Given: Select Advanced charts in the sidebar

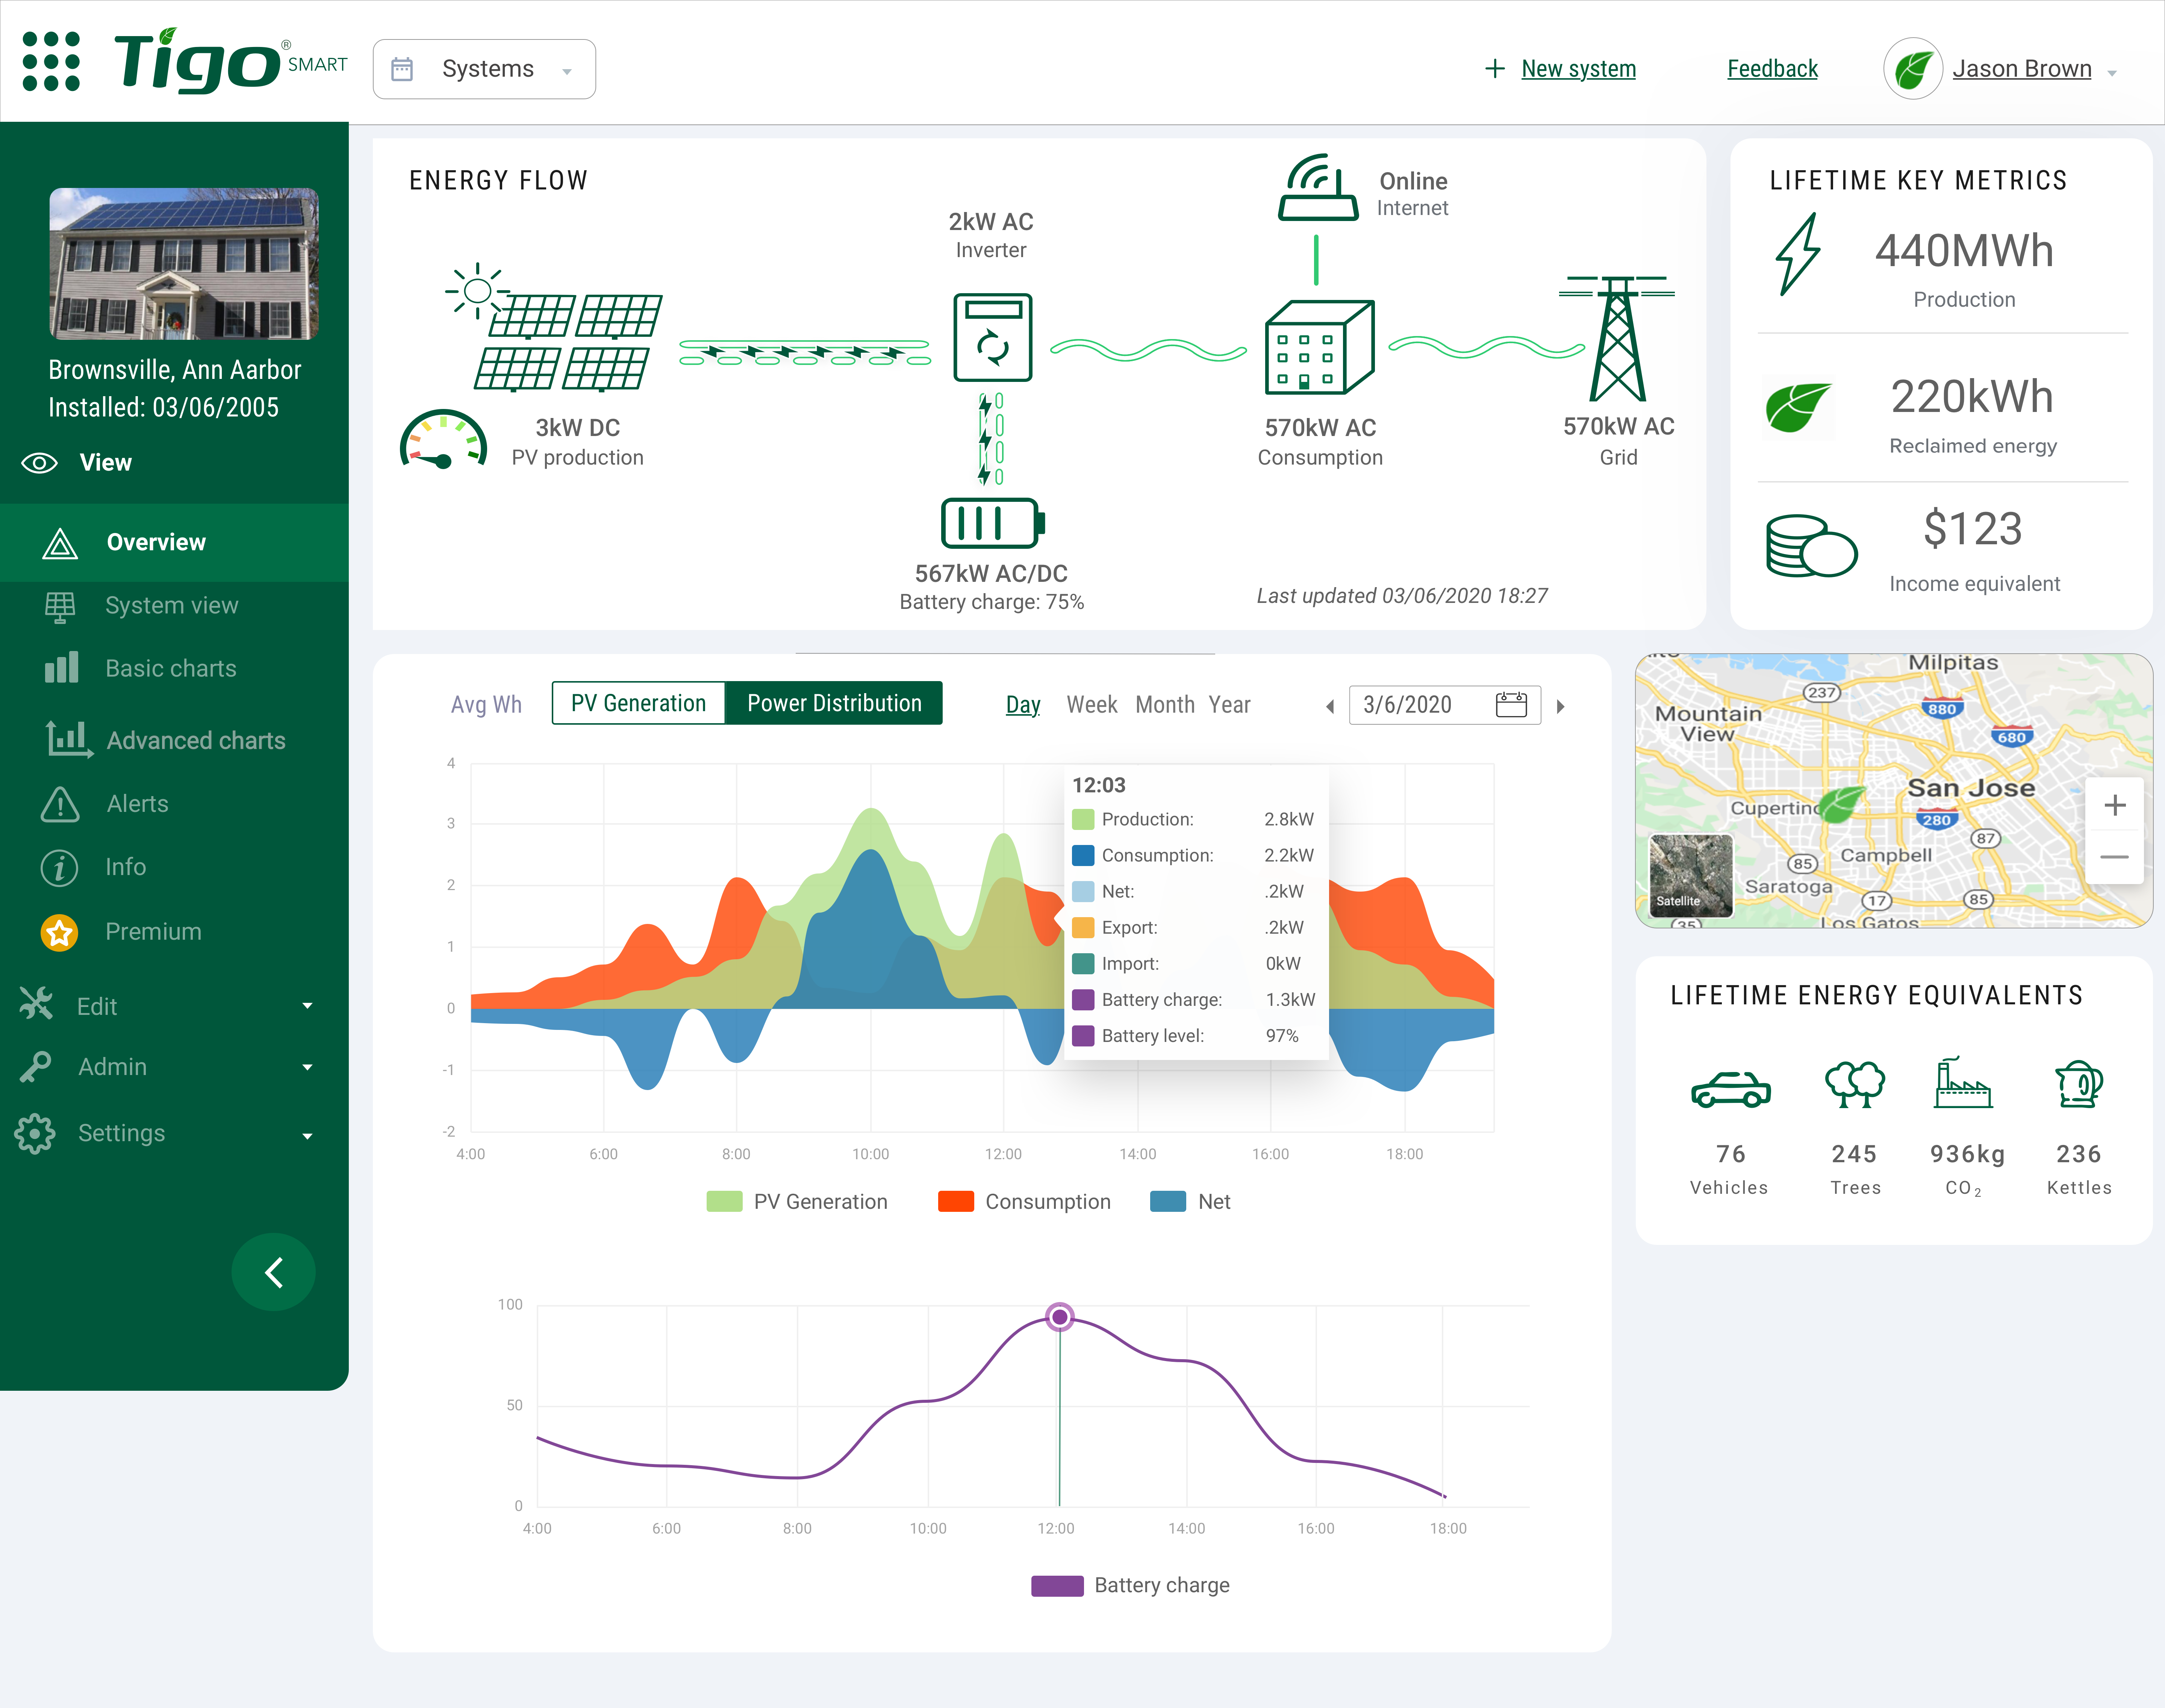Looking at the screenshot, I should click(196, 740).
